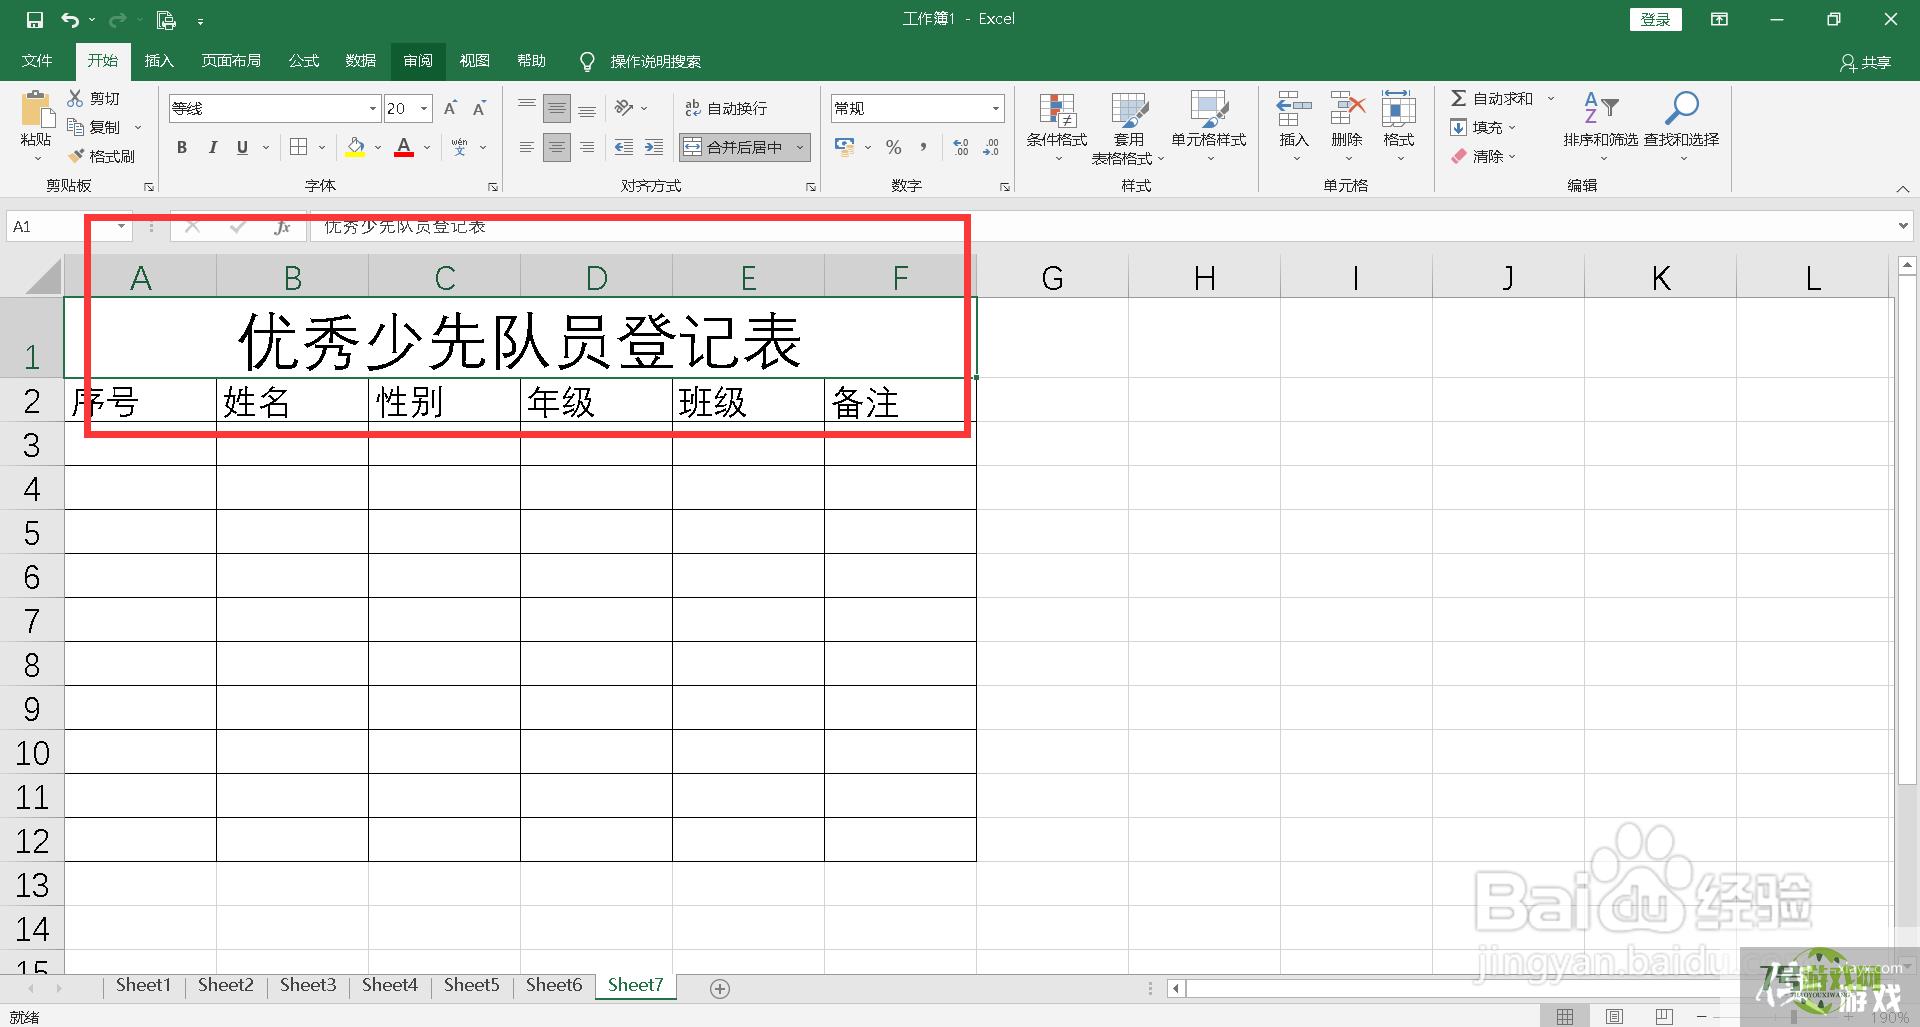Toggle Underline formatting
This screenshot has width=1920, height=1027.
point(242,147)
